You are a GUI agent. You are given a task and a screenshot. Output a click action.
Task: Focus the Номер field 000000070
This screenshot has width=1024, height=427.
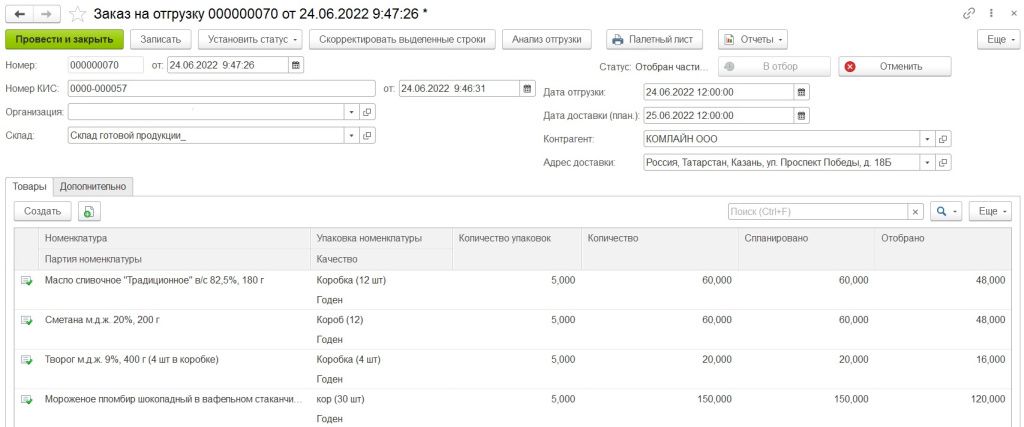click(106, 65)
